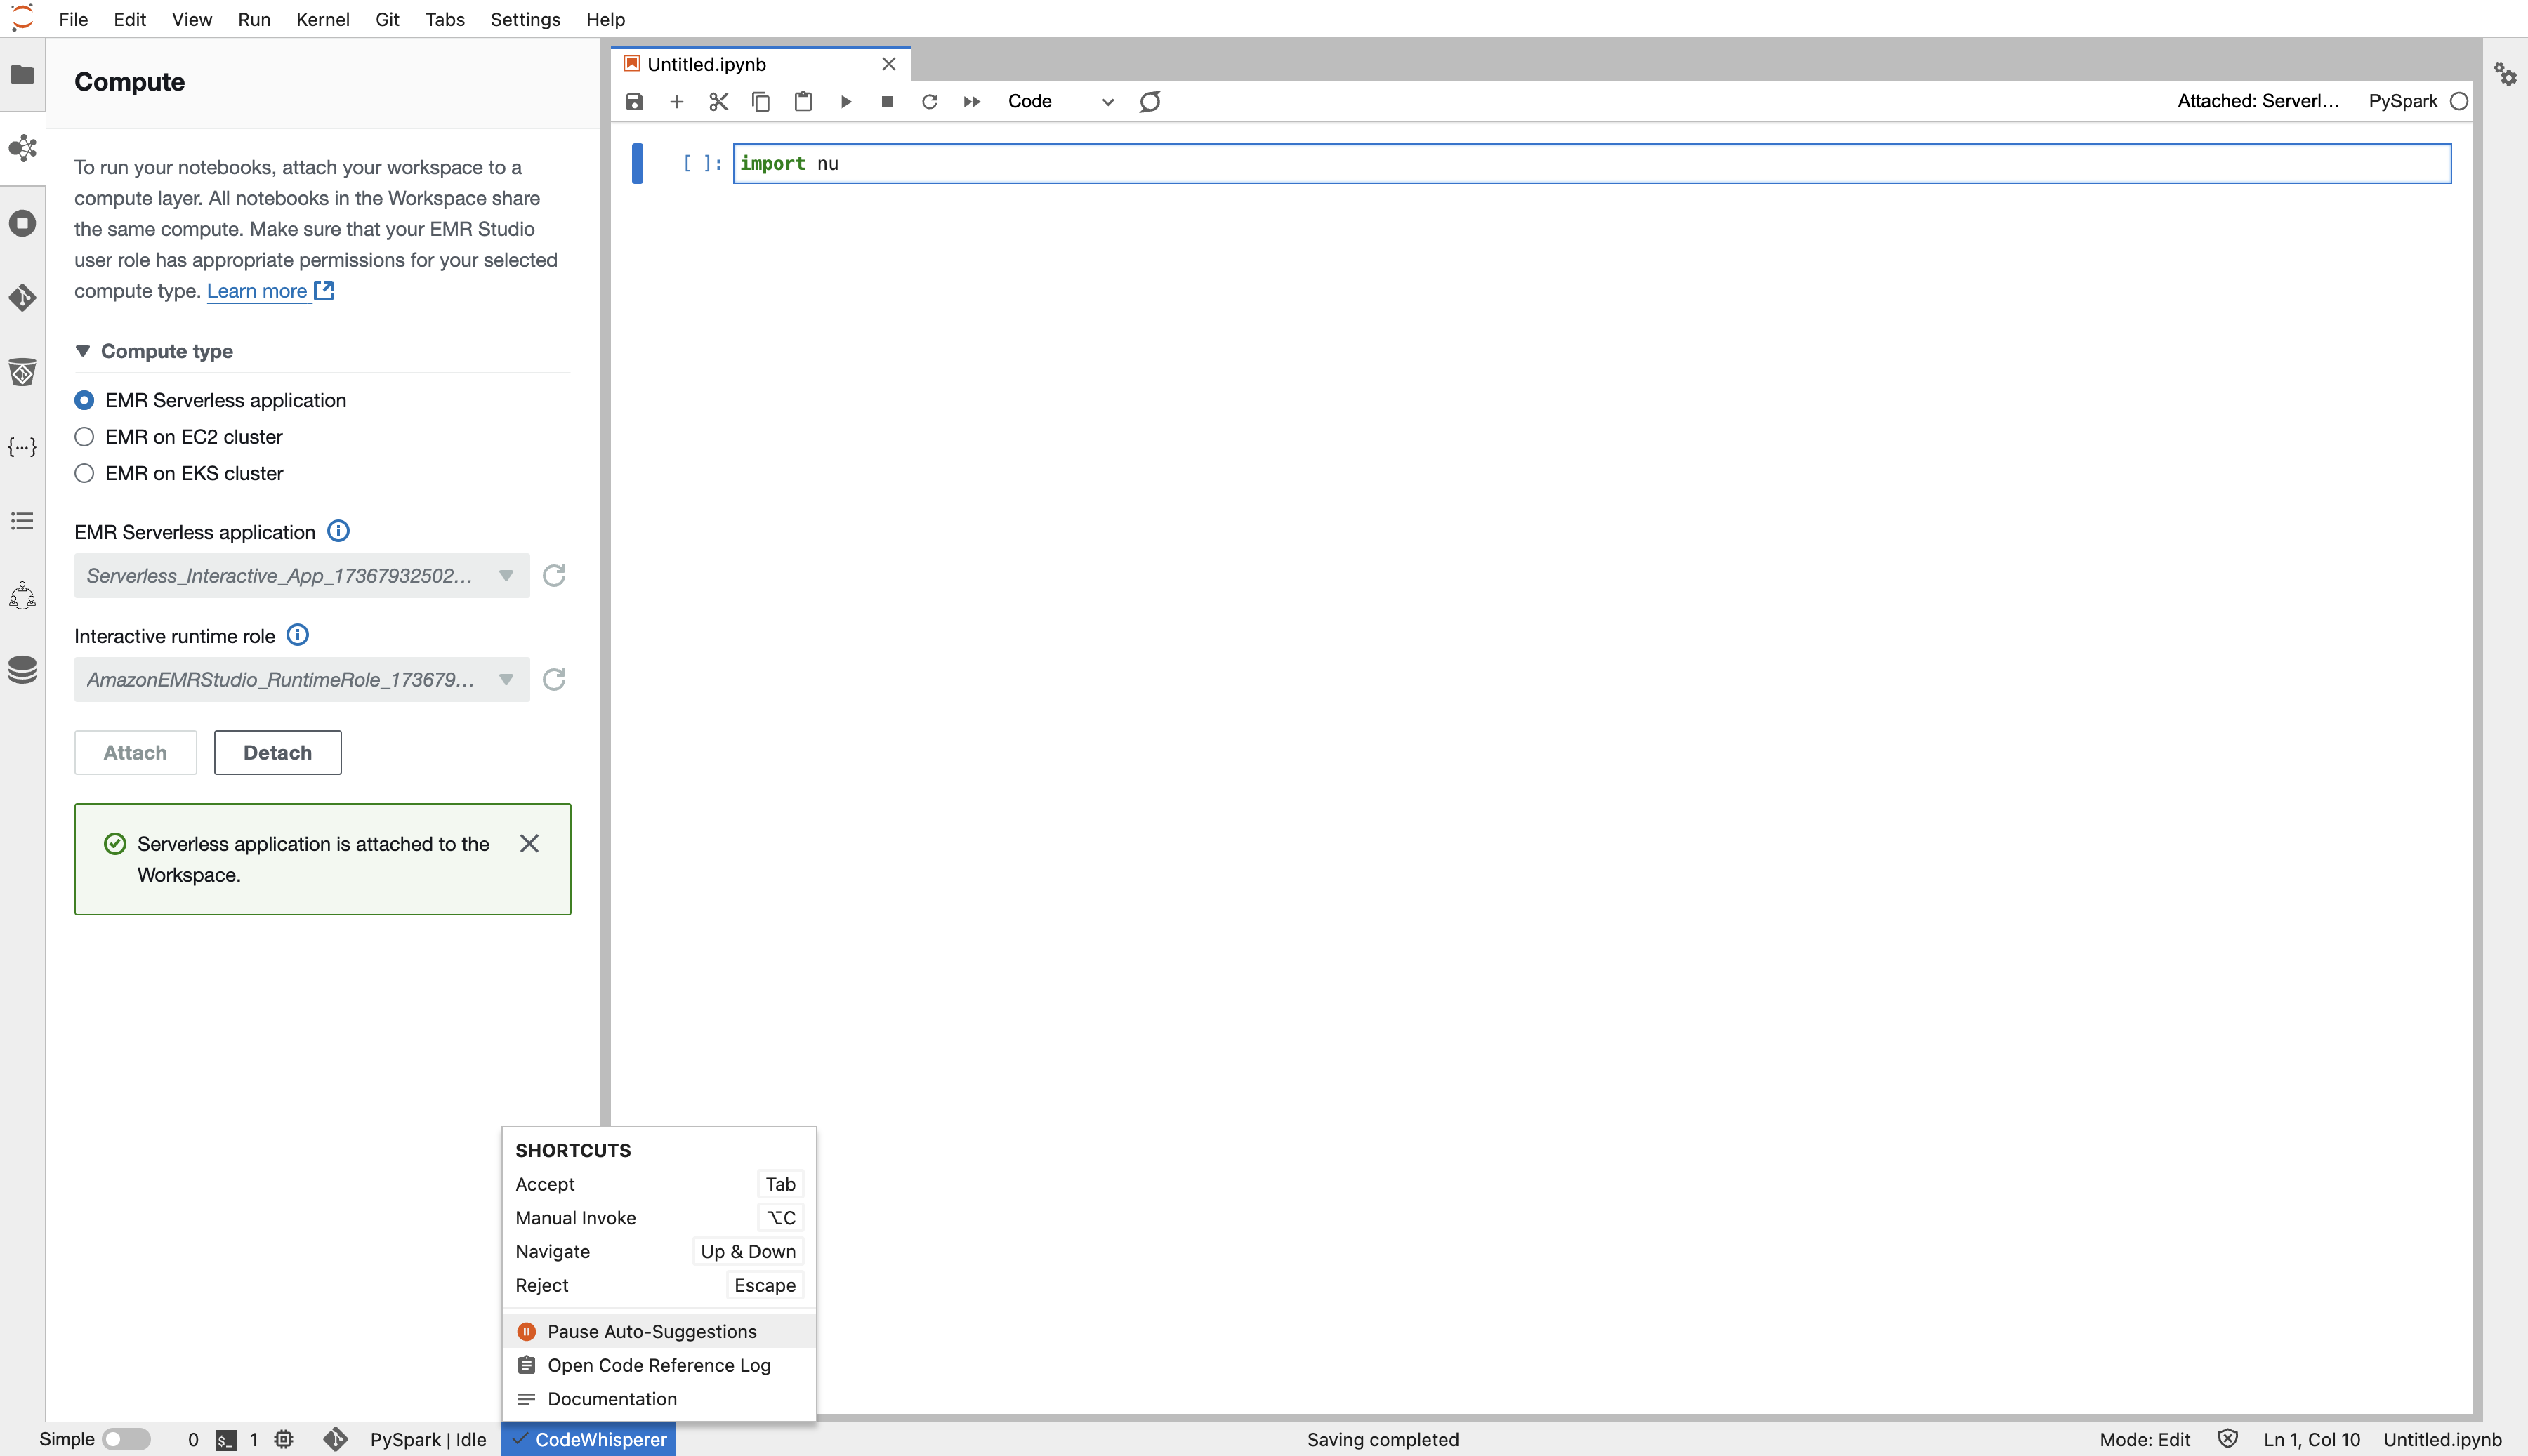Click the Git diamond icon in status bar

point(336,1439)
